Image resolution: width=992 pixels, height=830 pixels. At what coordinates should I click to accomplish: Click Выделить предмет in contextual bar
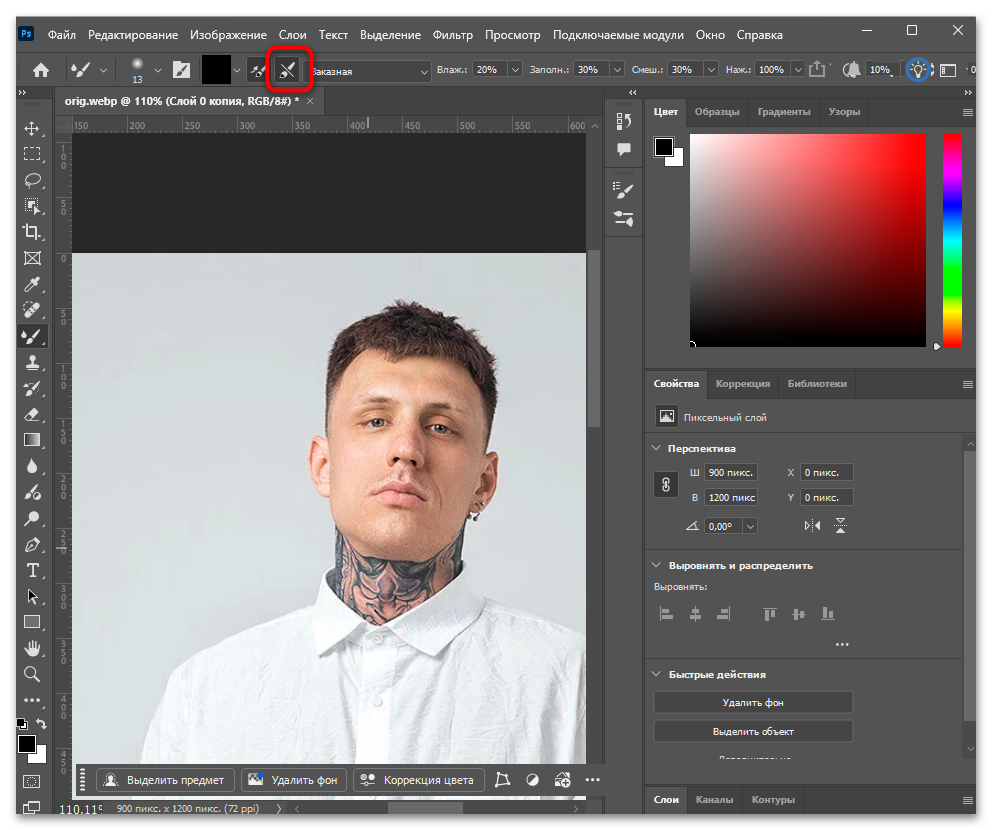coord(165,780)
